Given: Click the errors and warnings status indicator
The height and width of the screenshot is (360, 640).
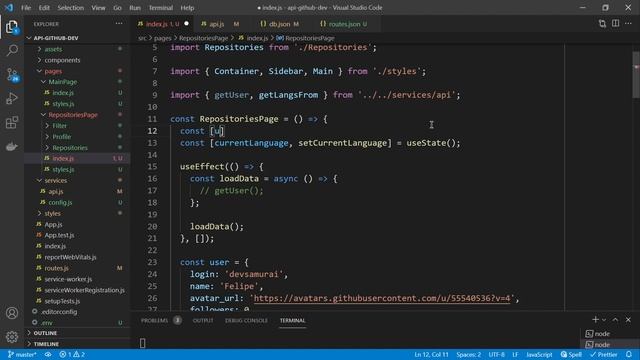Looking at the screenshot, I should tap(72, 354).
